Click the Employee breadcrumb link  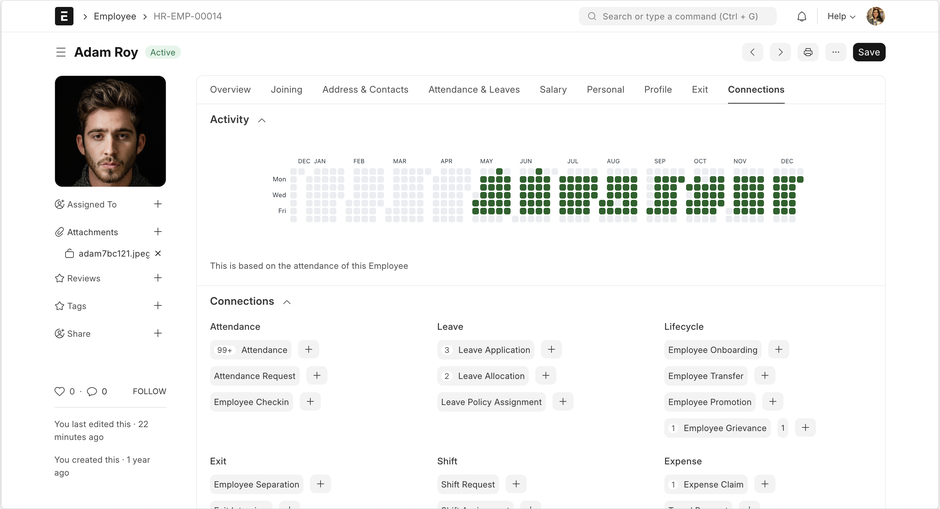pos(115,16)
